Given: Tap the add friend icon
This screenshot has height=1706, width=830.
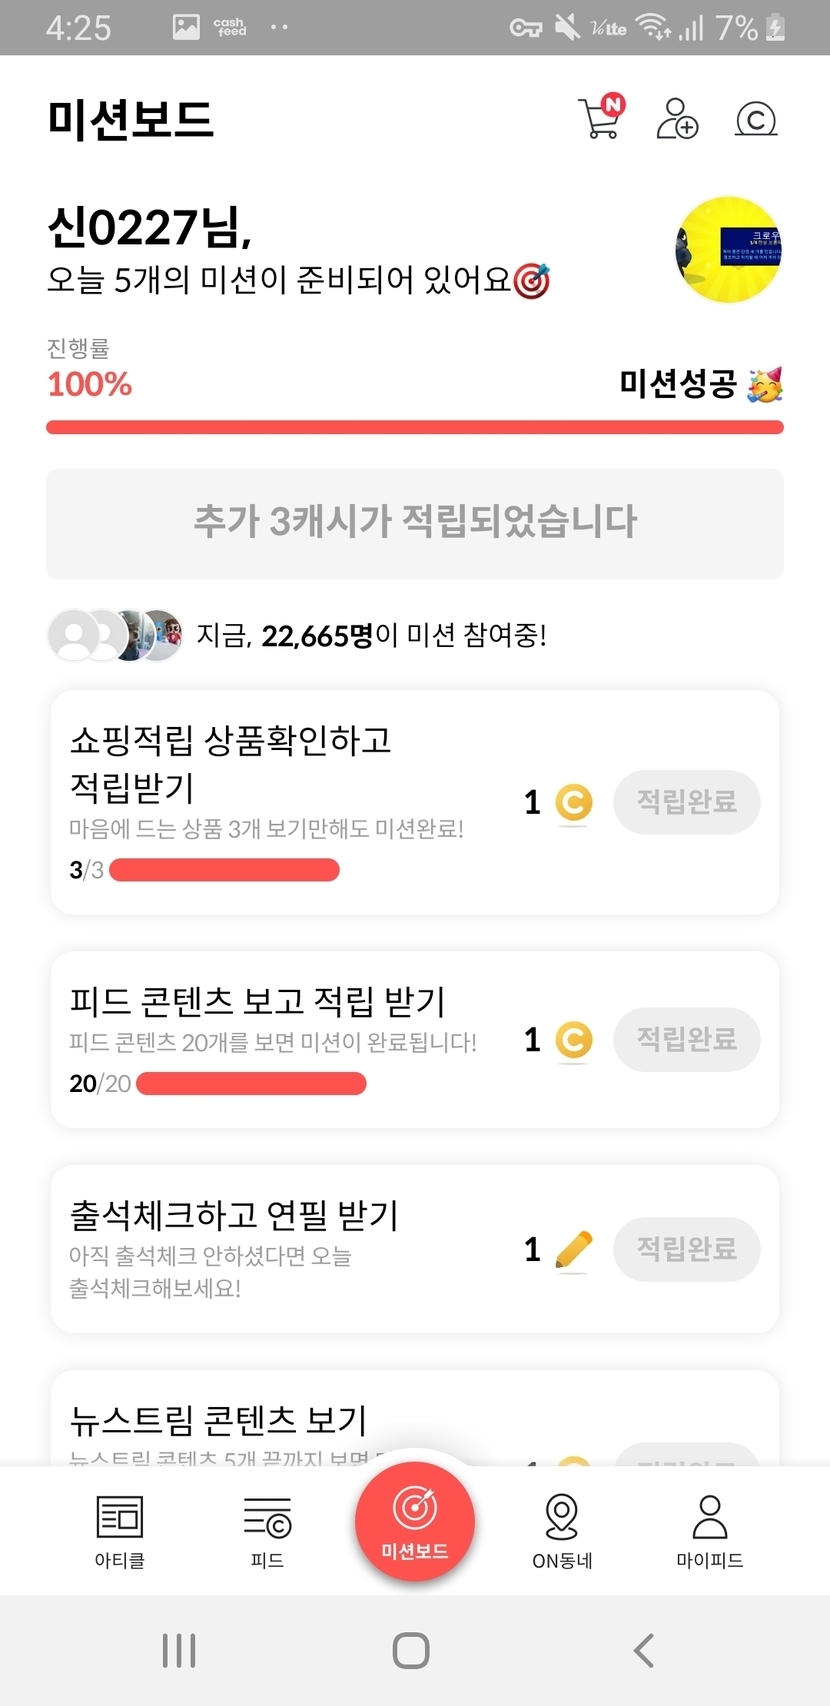Looking at the screenshot, I should coord(677,119).
